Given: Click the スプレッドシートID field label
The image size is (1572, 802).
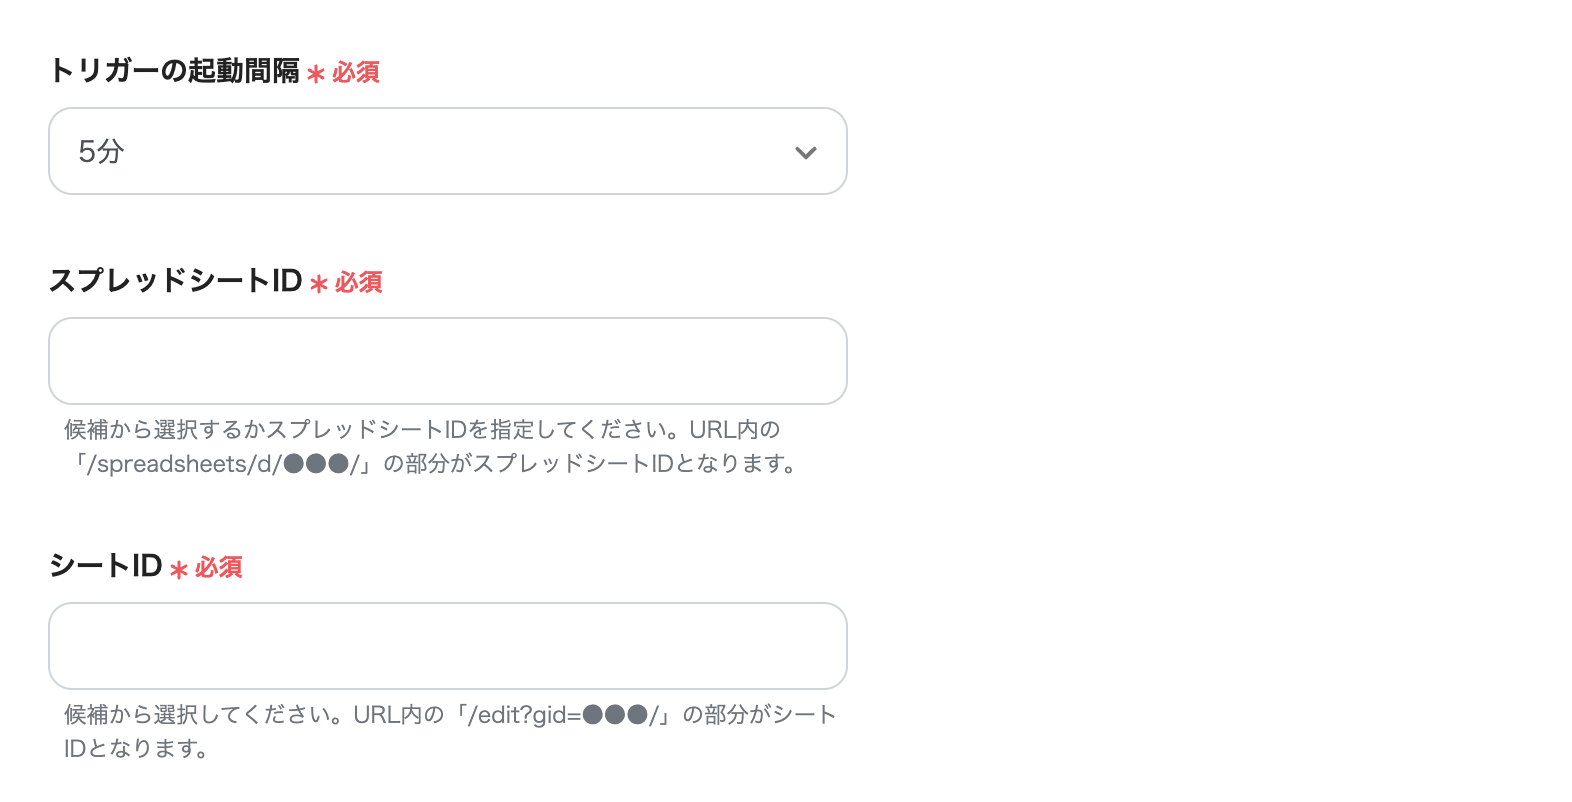Looking at the screenshot, I should click(176, 282).
